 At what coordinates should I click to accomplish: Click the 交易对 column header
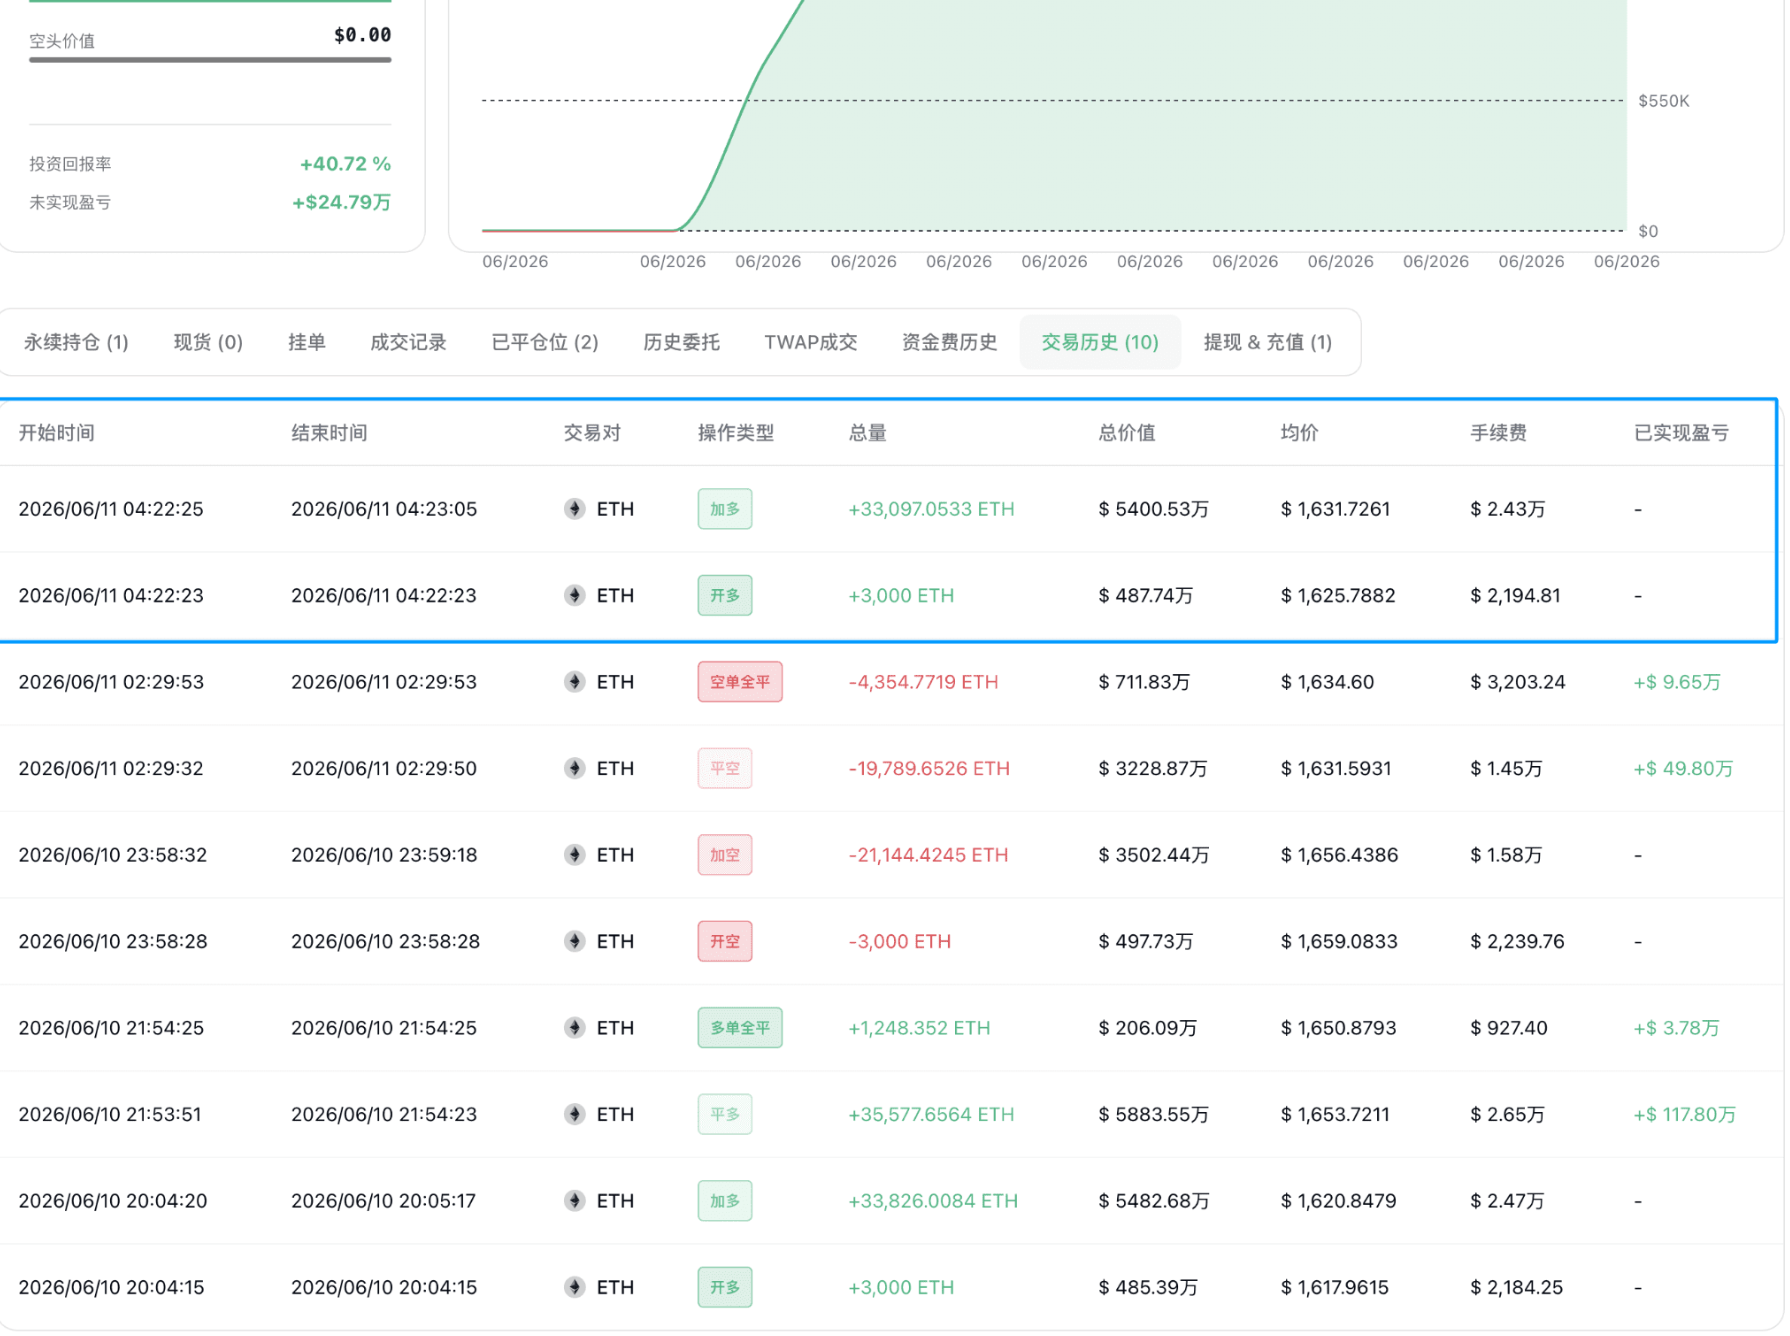(x=592, y=433)
